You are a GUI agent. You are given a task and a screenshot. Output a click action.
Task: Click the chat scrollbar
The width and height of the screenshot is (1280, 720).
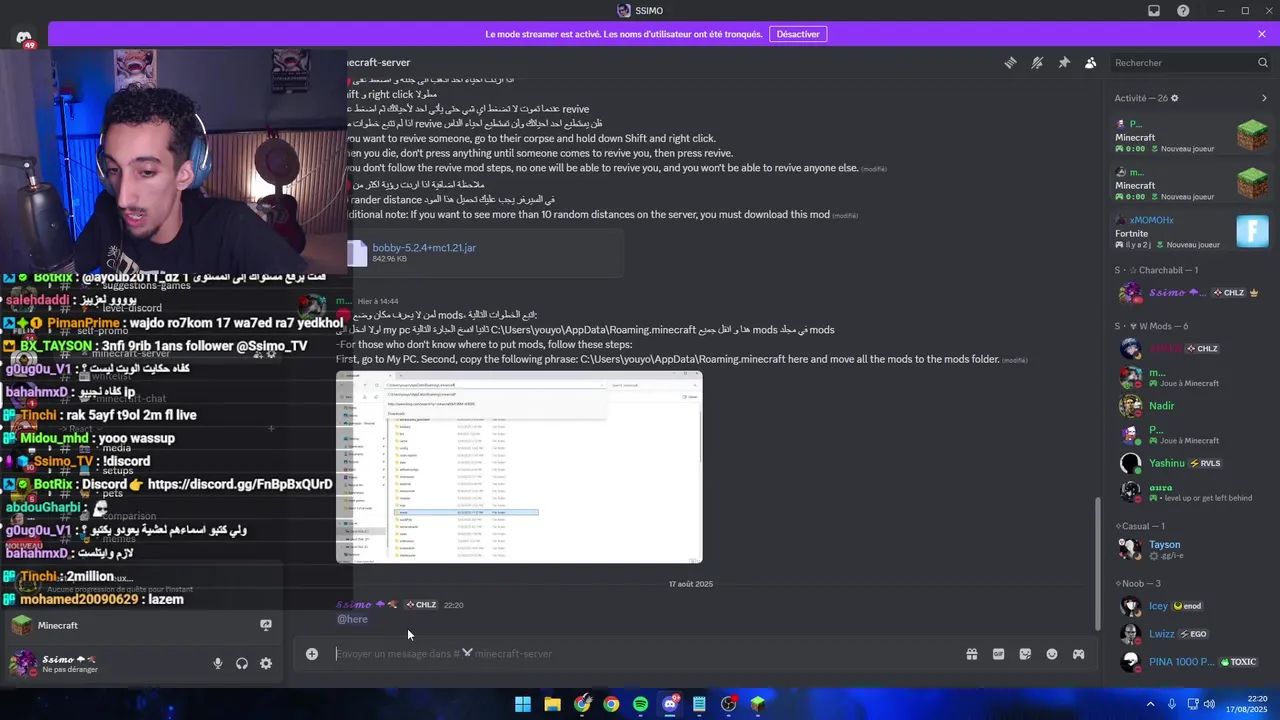pyautogui.click(x=1098, y=563)
